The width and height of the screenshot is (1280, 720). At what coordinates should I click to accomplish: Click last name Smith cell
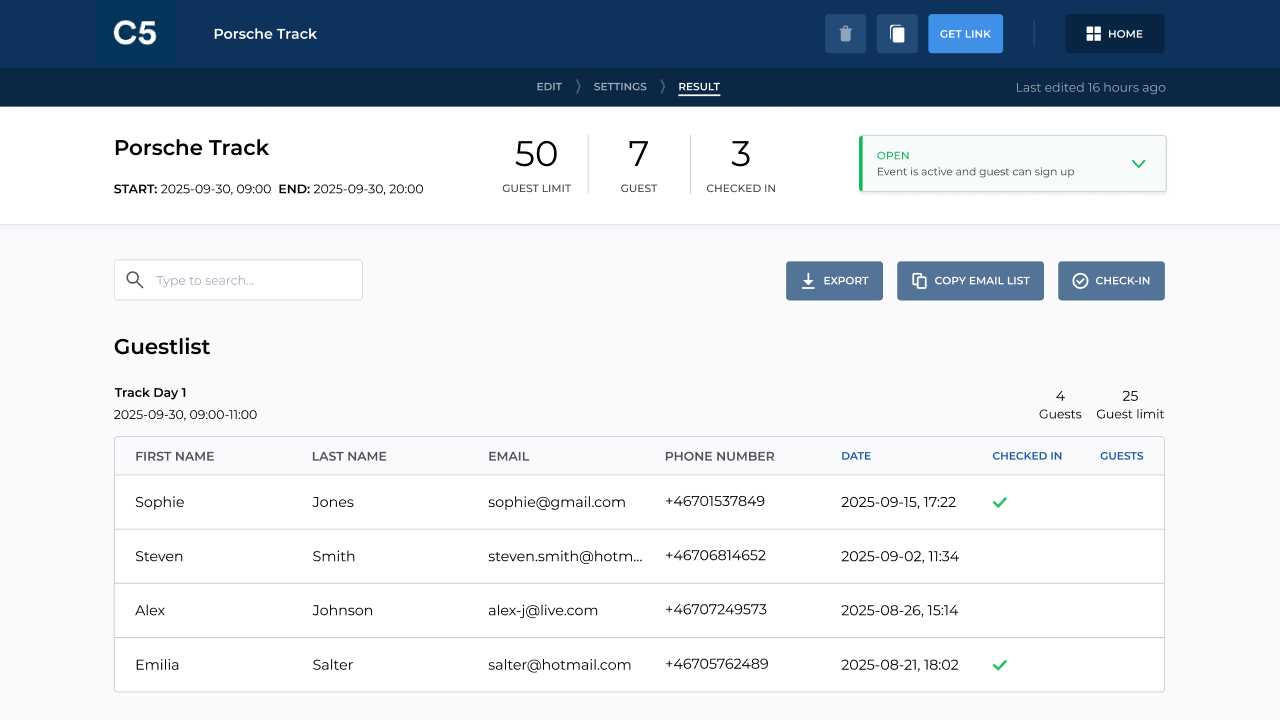click(334, 556)
